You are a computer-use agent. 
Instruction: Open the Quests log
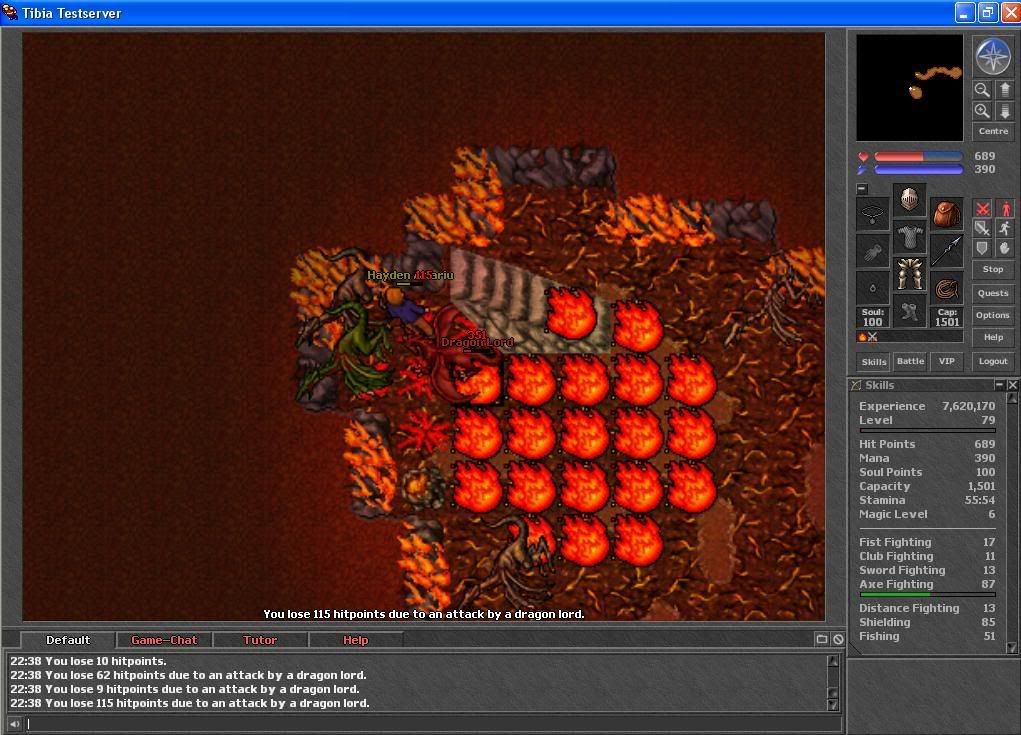click(993, 293)
